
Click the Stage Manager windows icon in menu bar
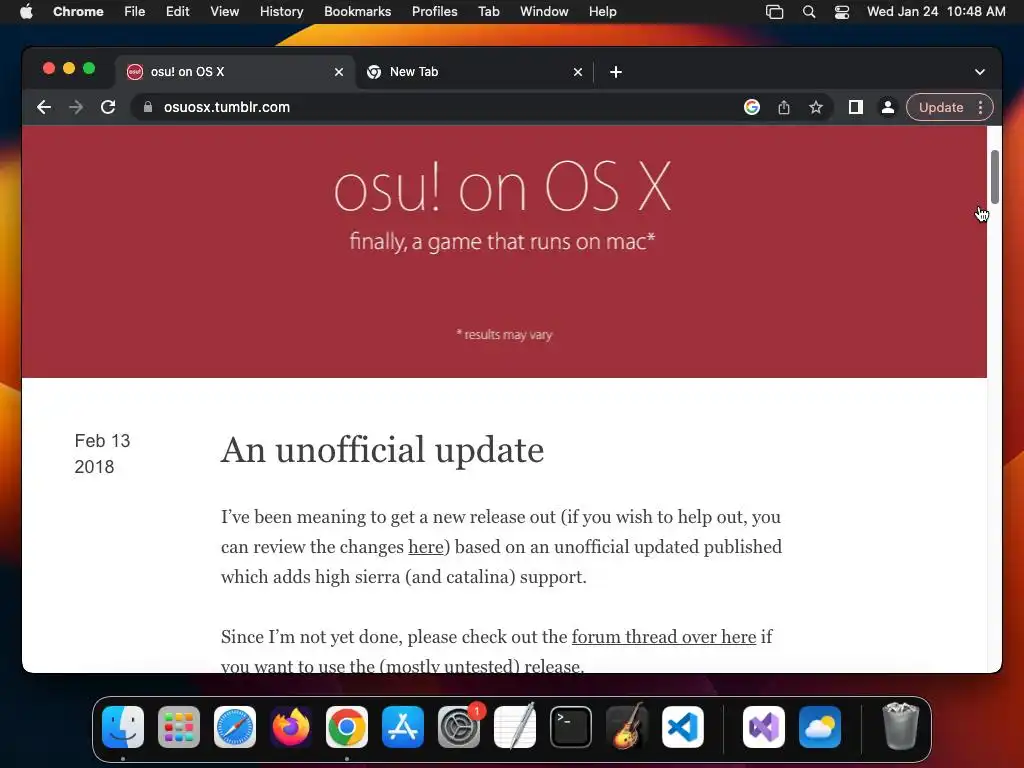775,12
